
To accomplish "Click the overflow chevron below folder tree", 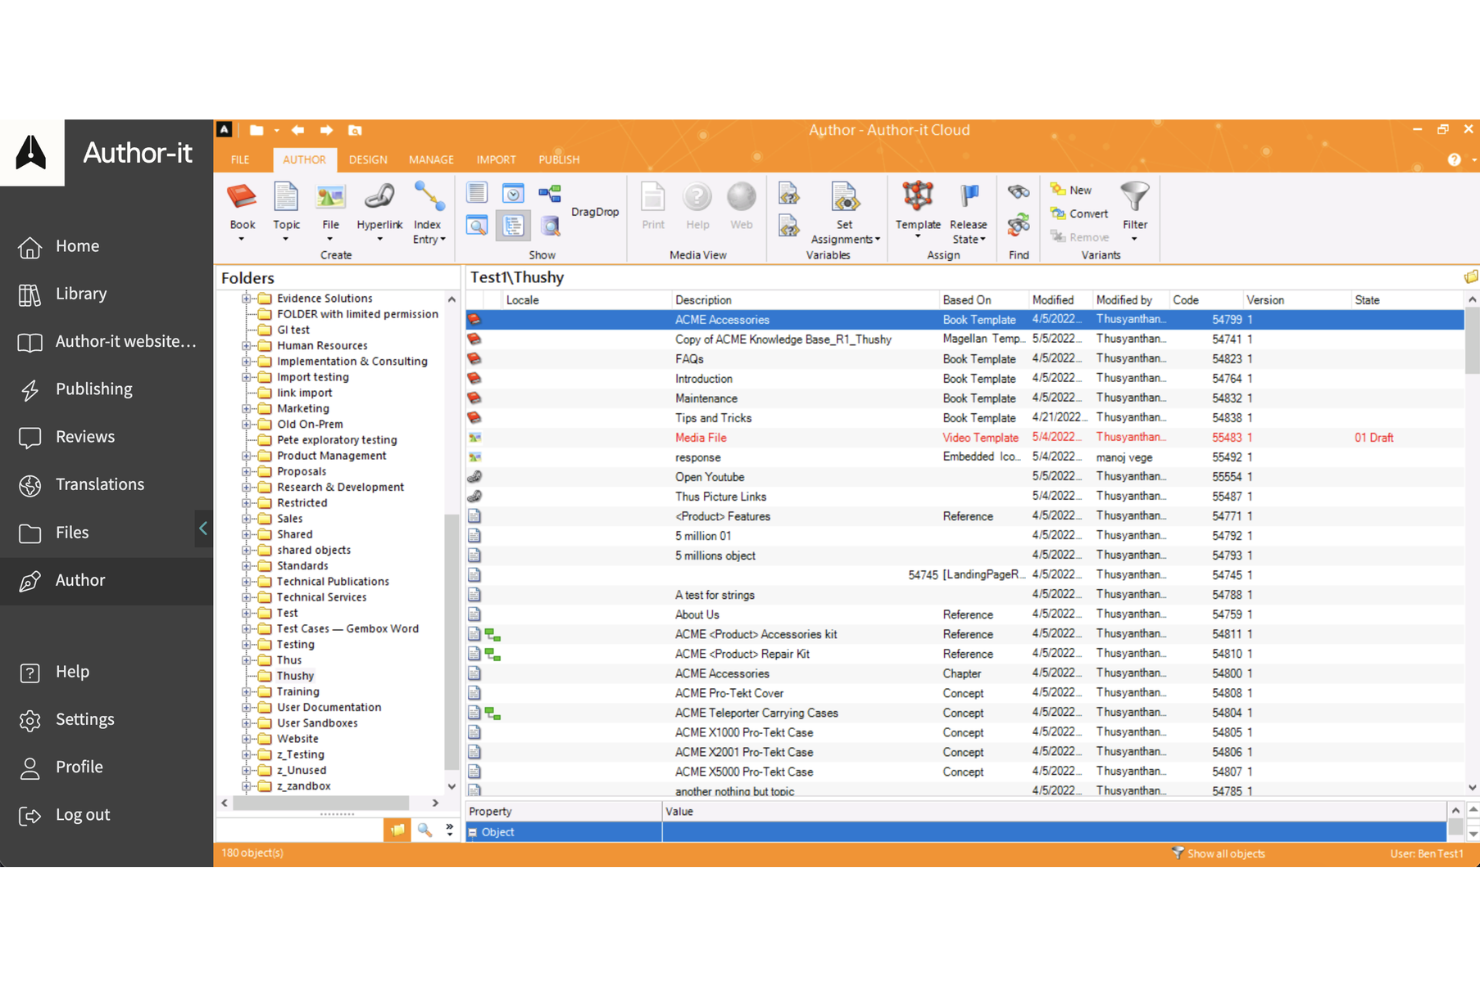I will 449,830.
